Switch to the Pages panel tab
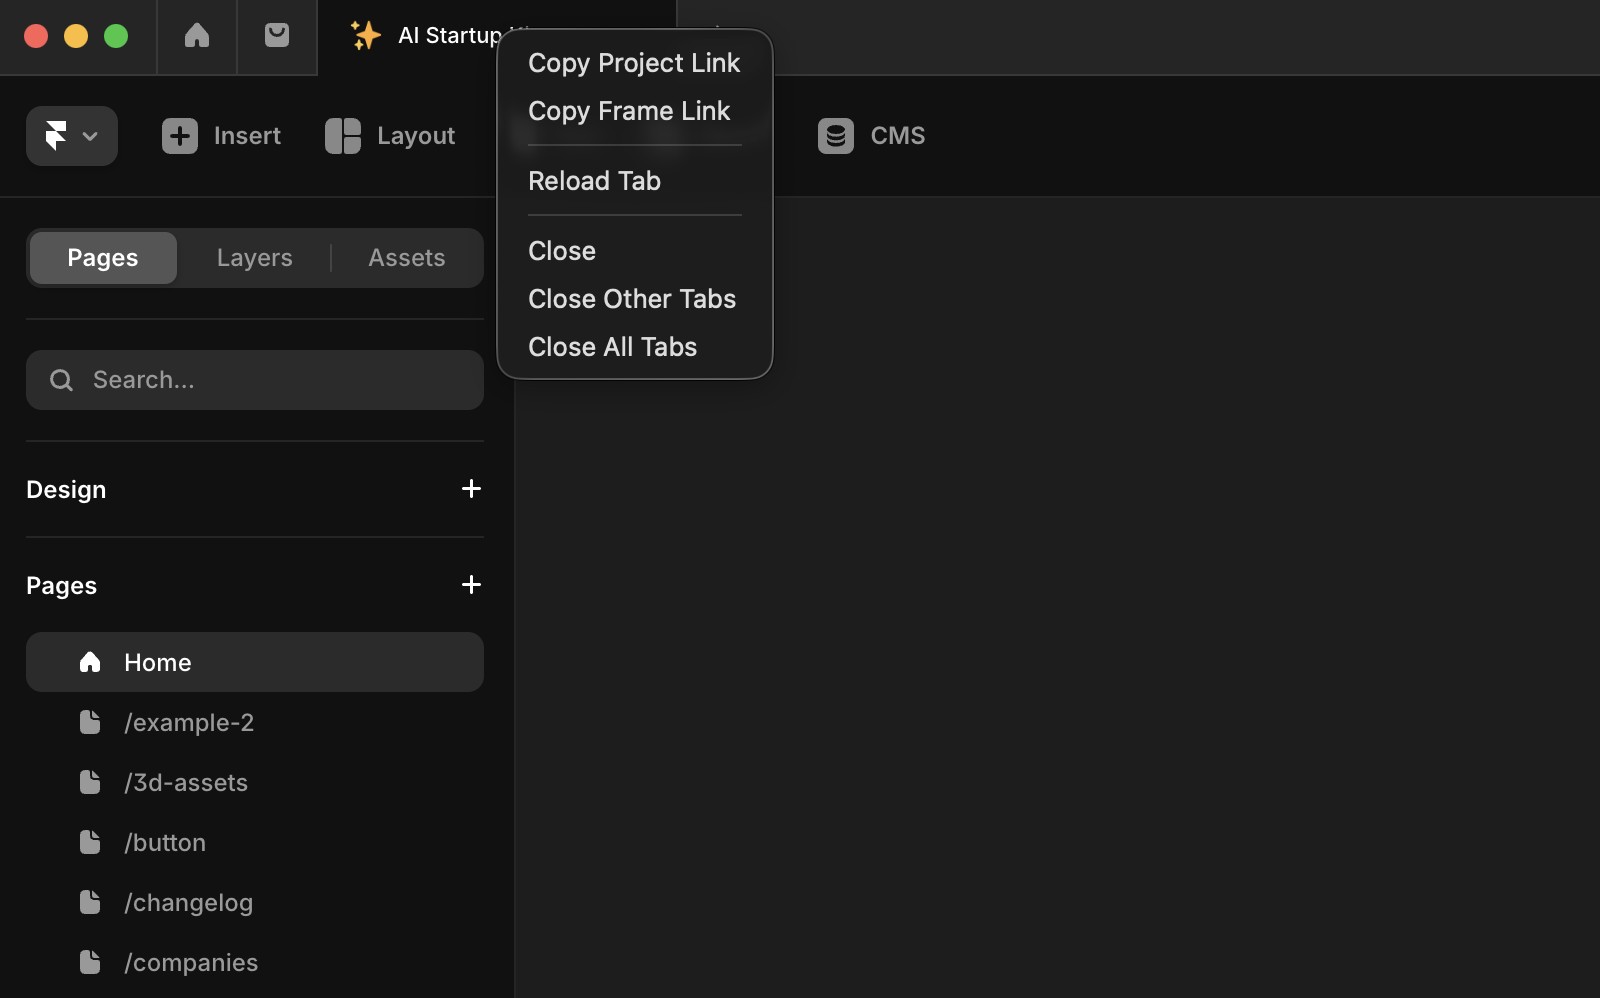 [103, 258]
